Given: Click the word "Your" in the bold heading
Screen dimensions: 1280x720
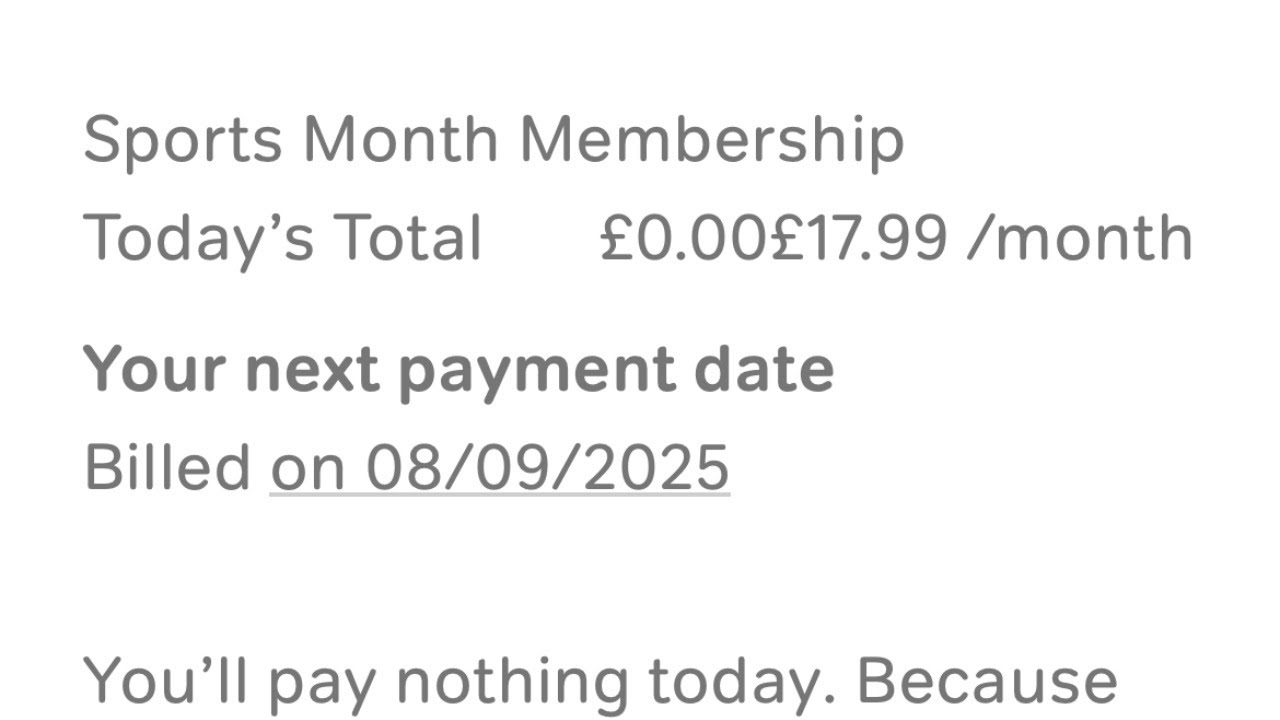Looking at the screenshot, I should (x=154, y=369).
